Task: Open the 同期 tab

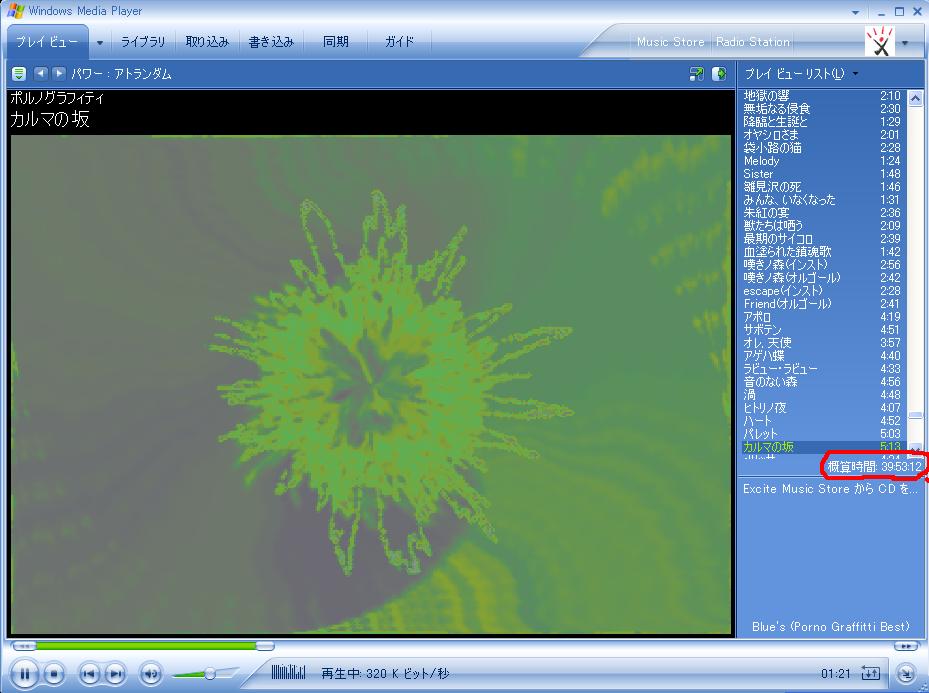Action: tap(335, 41)
